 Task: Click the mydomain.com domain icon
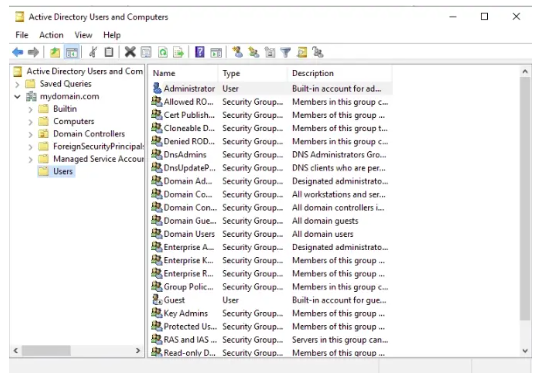pos(31,96)
